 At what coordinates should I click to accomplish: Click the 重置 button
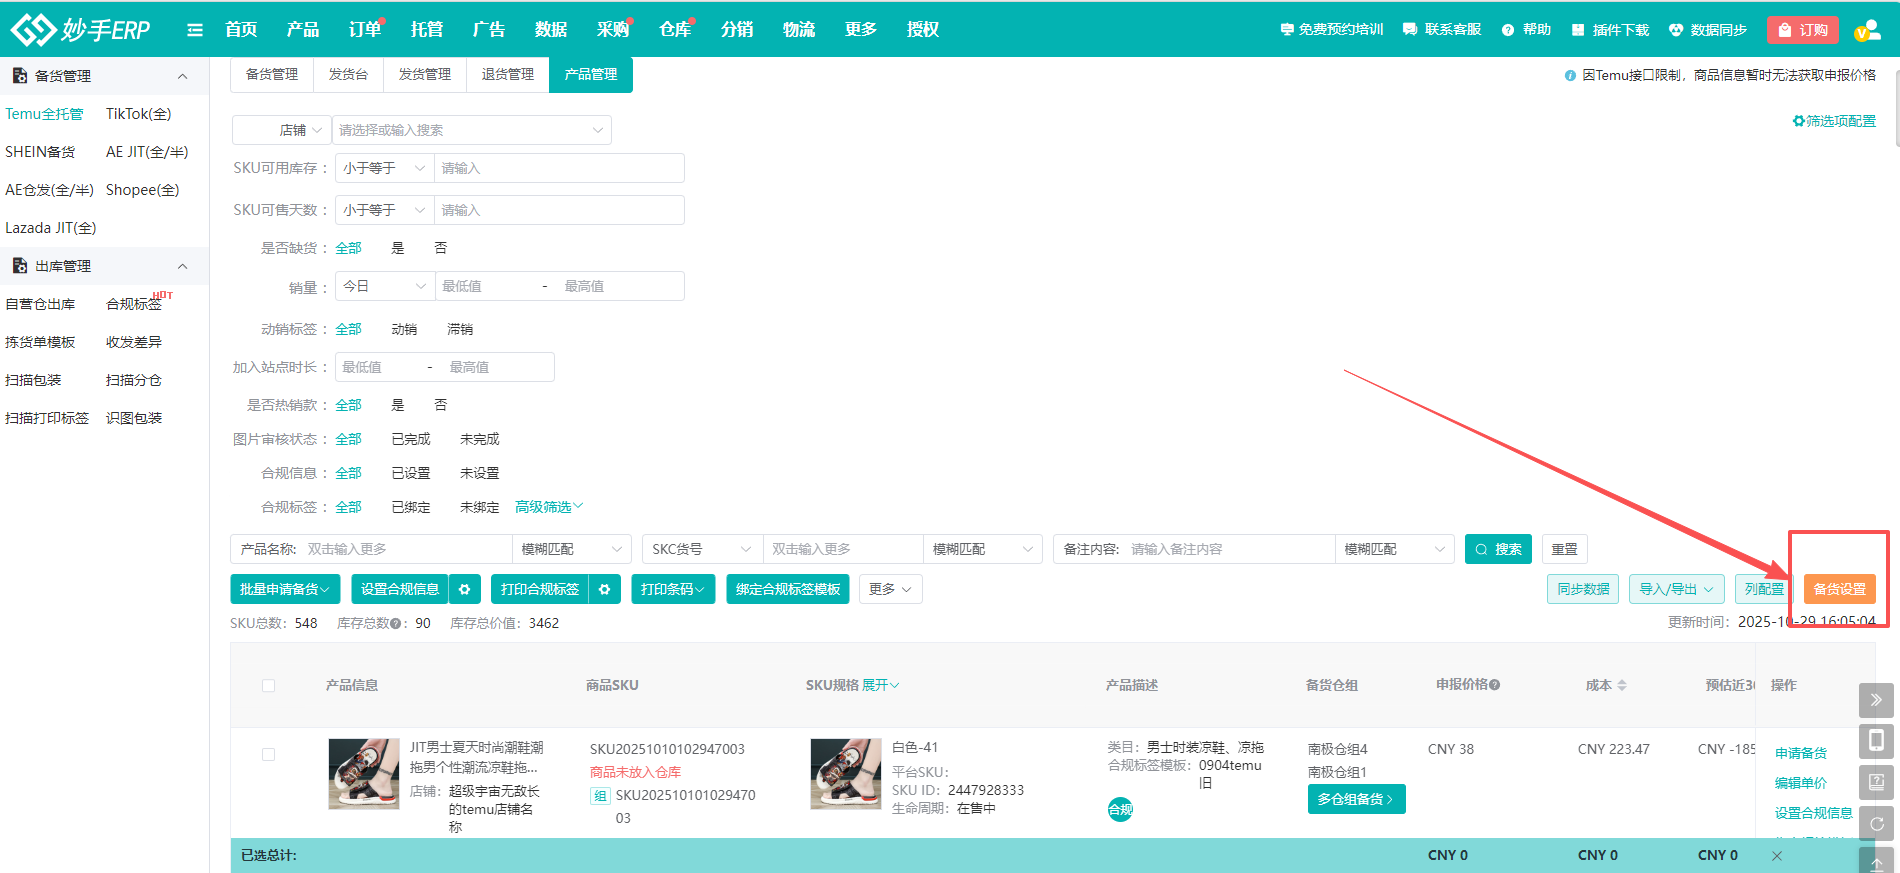[x=1564, y=549]
